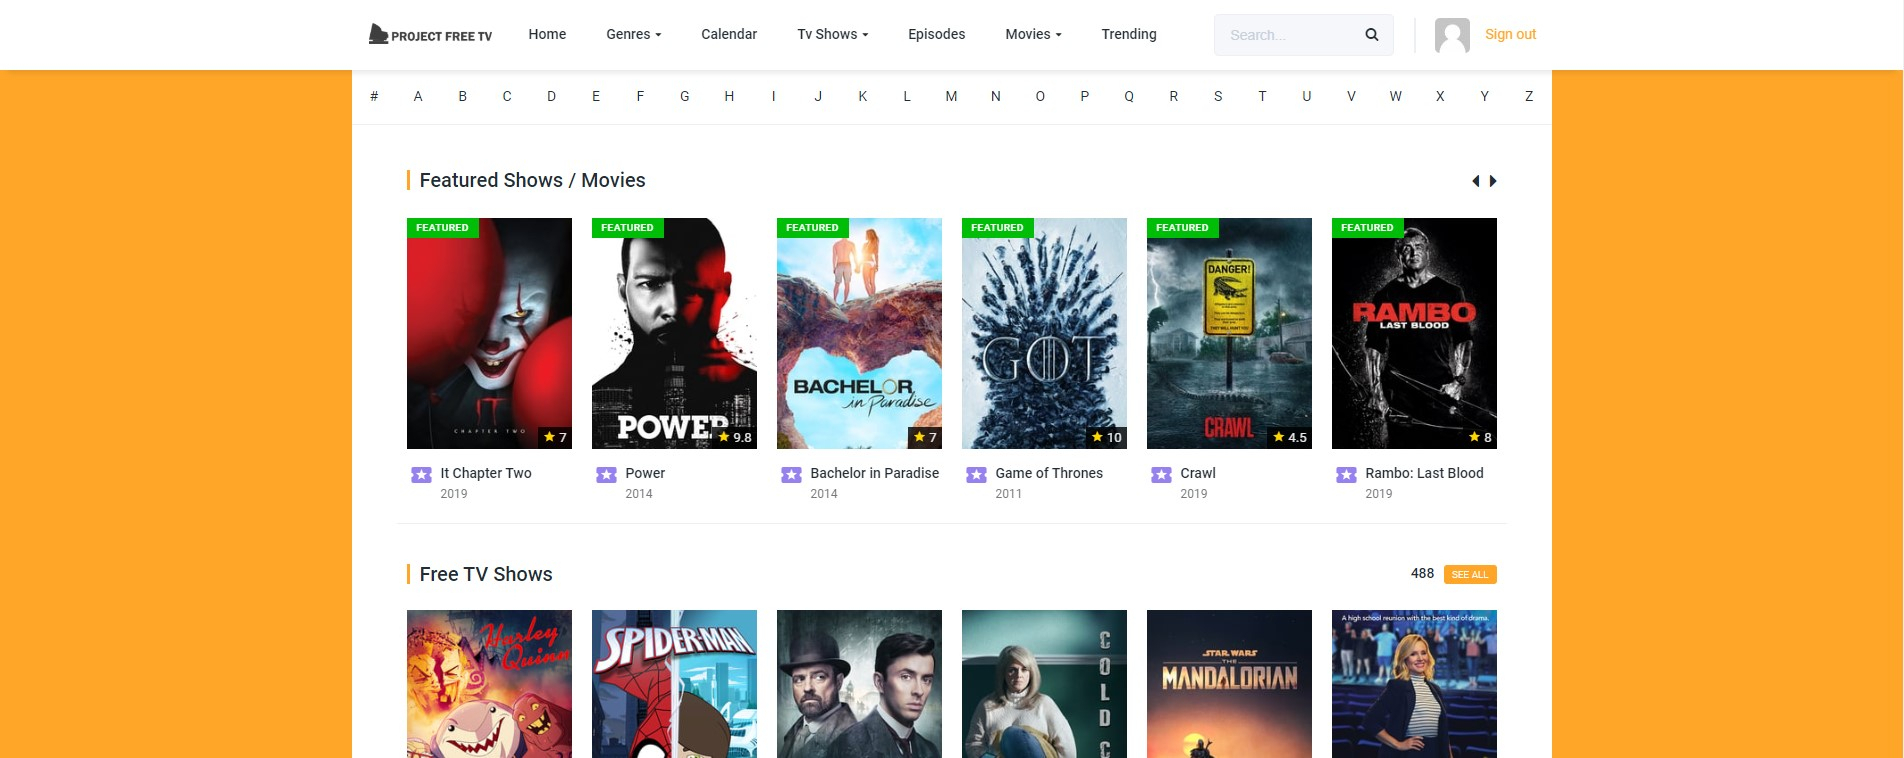
Task: Click SEE ALL button for Free TV Shows
Action: pyautogui.click(x=1470, y=575)
